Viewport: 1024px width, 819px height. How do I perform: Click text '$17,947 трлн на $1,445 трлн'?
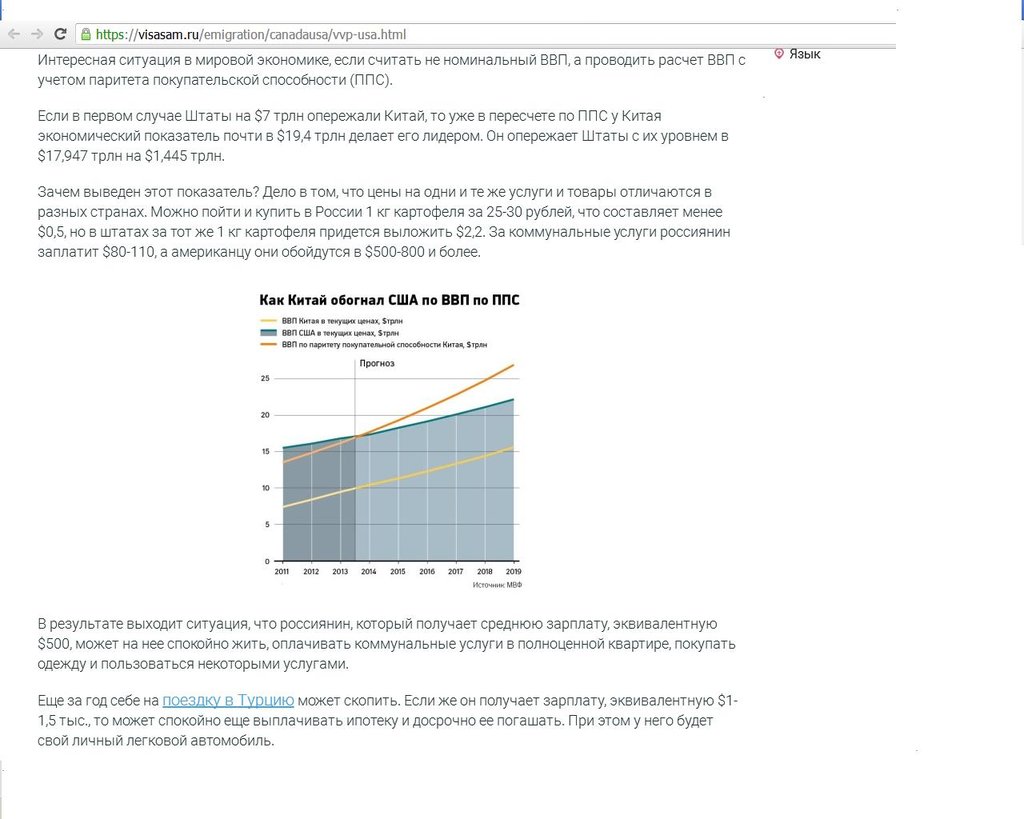pyautogui.click(x=130, y=156)
